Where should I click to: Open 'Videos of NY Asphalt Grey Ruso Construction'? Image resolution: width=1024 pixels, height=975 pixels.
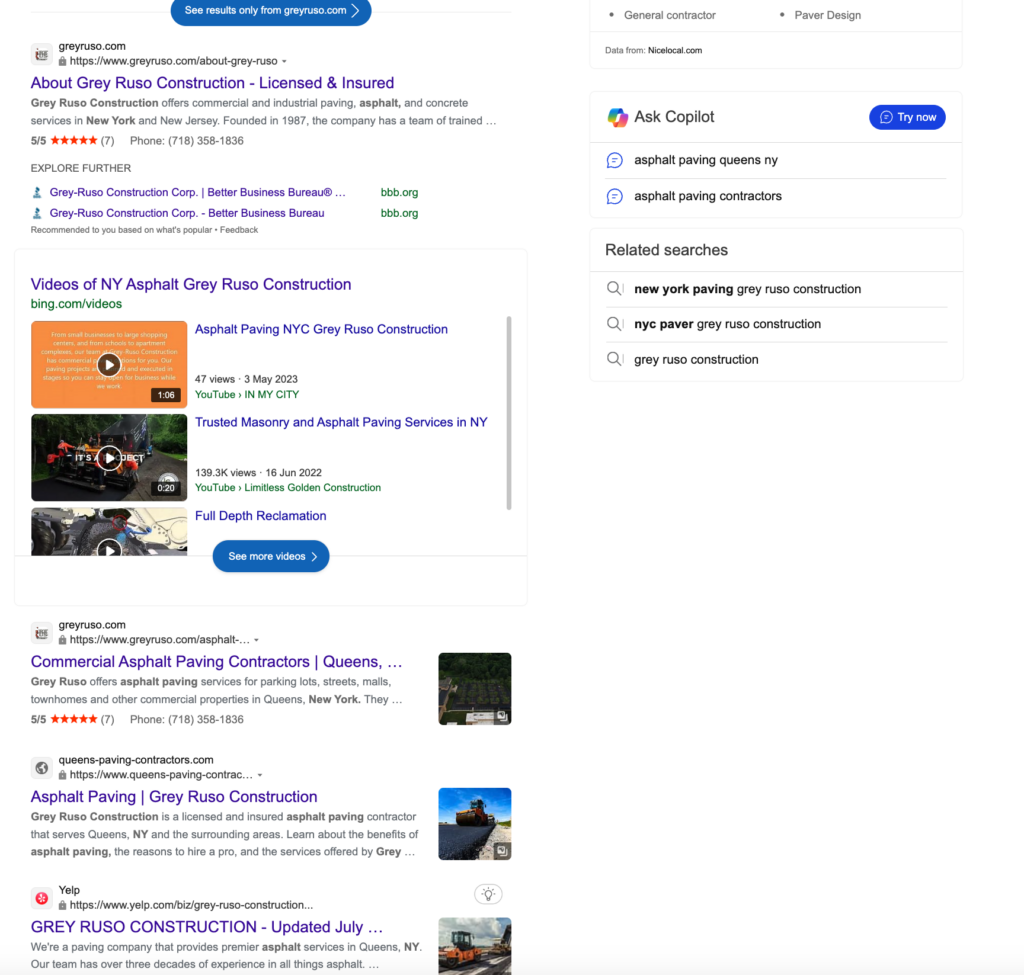[191, 285]
